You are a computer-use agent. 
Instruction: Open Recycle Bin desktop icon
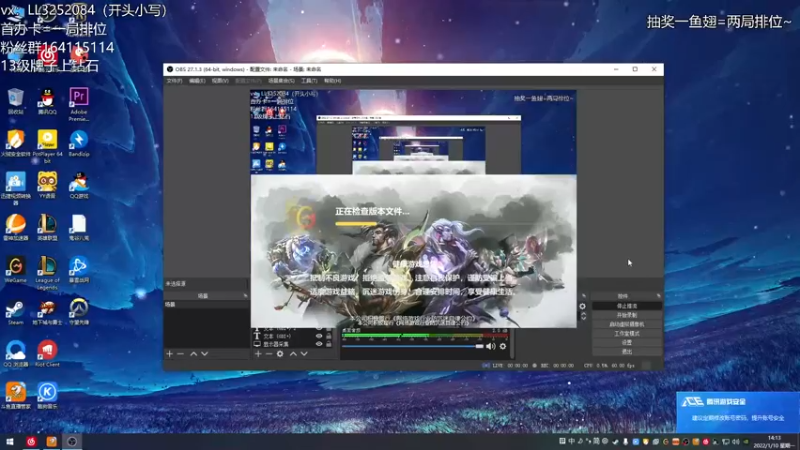coord(16,101)
